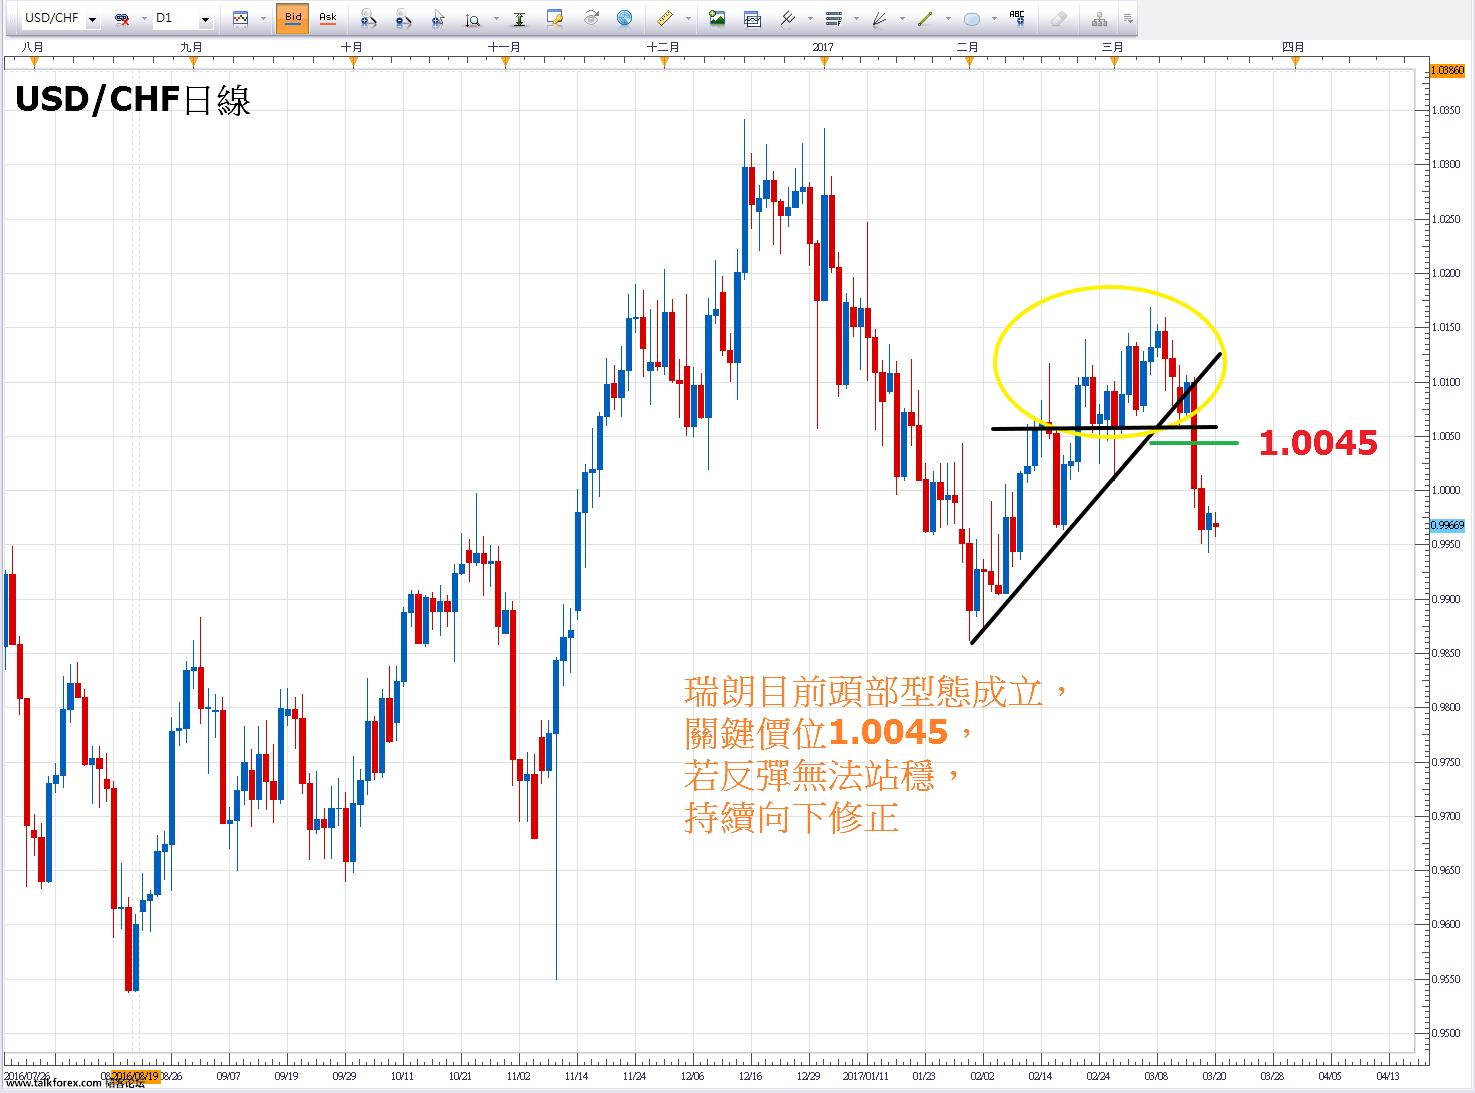Click the highlighted 2016/08/19 date label
The width and height of the screenshot is (1475, 1093).
click(136, 1076)
